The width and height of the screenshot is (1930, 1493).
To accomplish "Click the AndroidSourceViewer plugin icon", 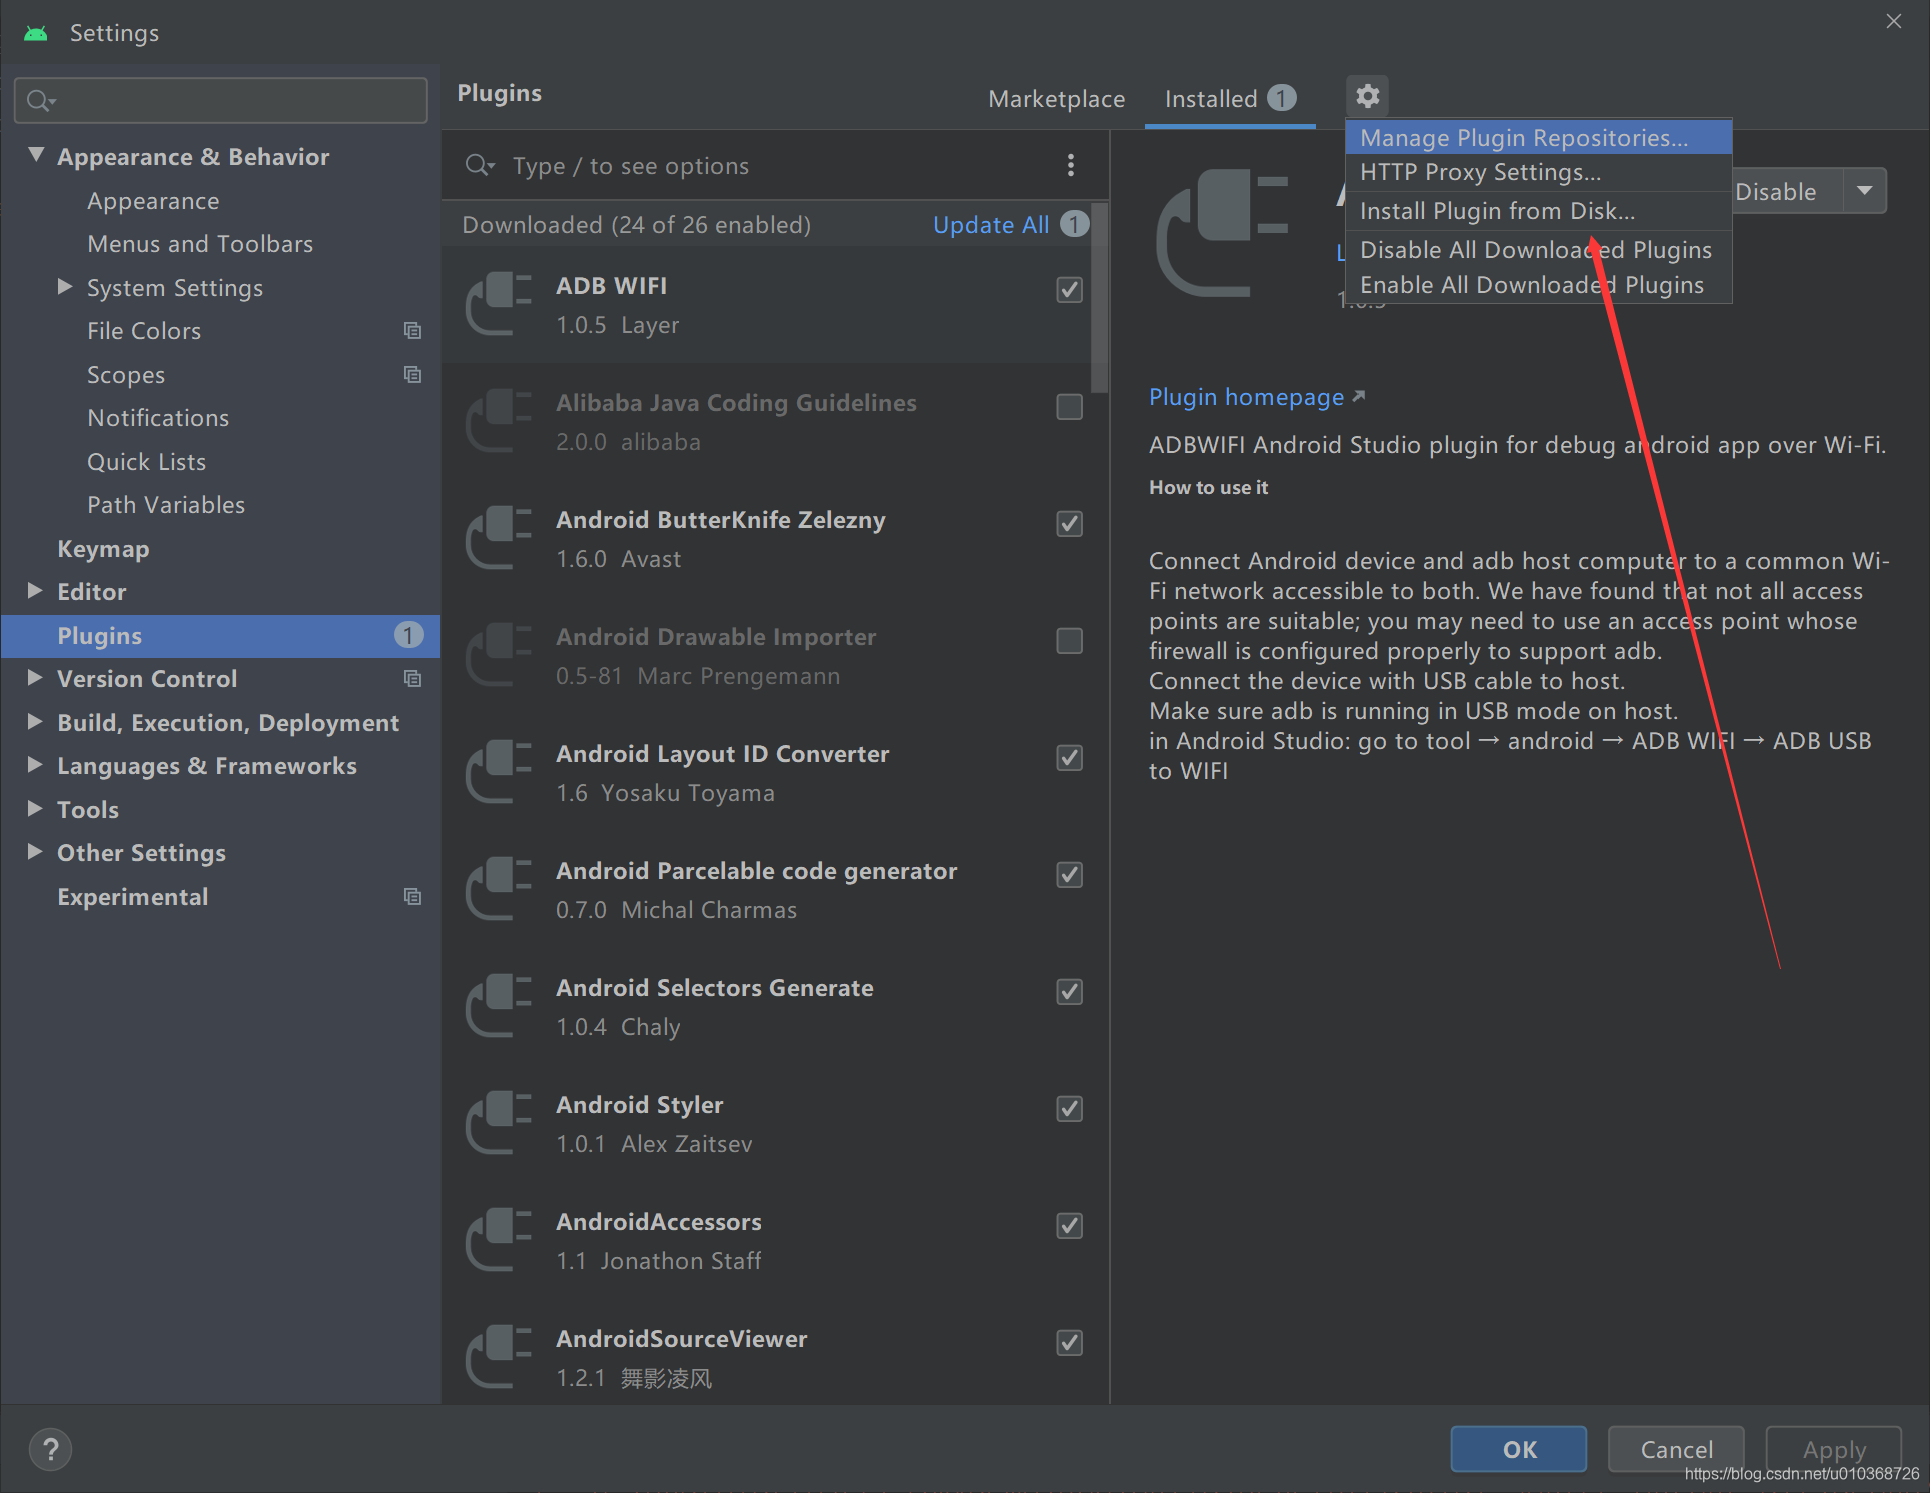I will (x=498, y=1357).
